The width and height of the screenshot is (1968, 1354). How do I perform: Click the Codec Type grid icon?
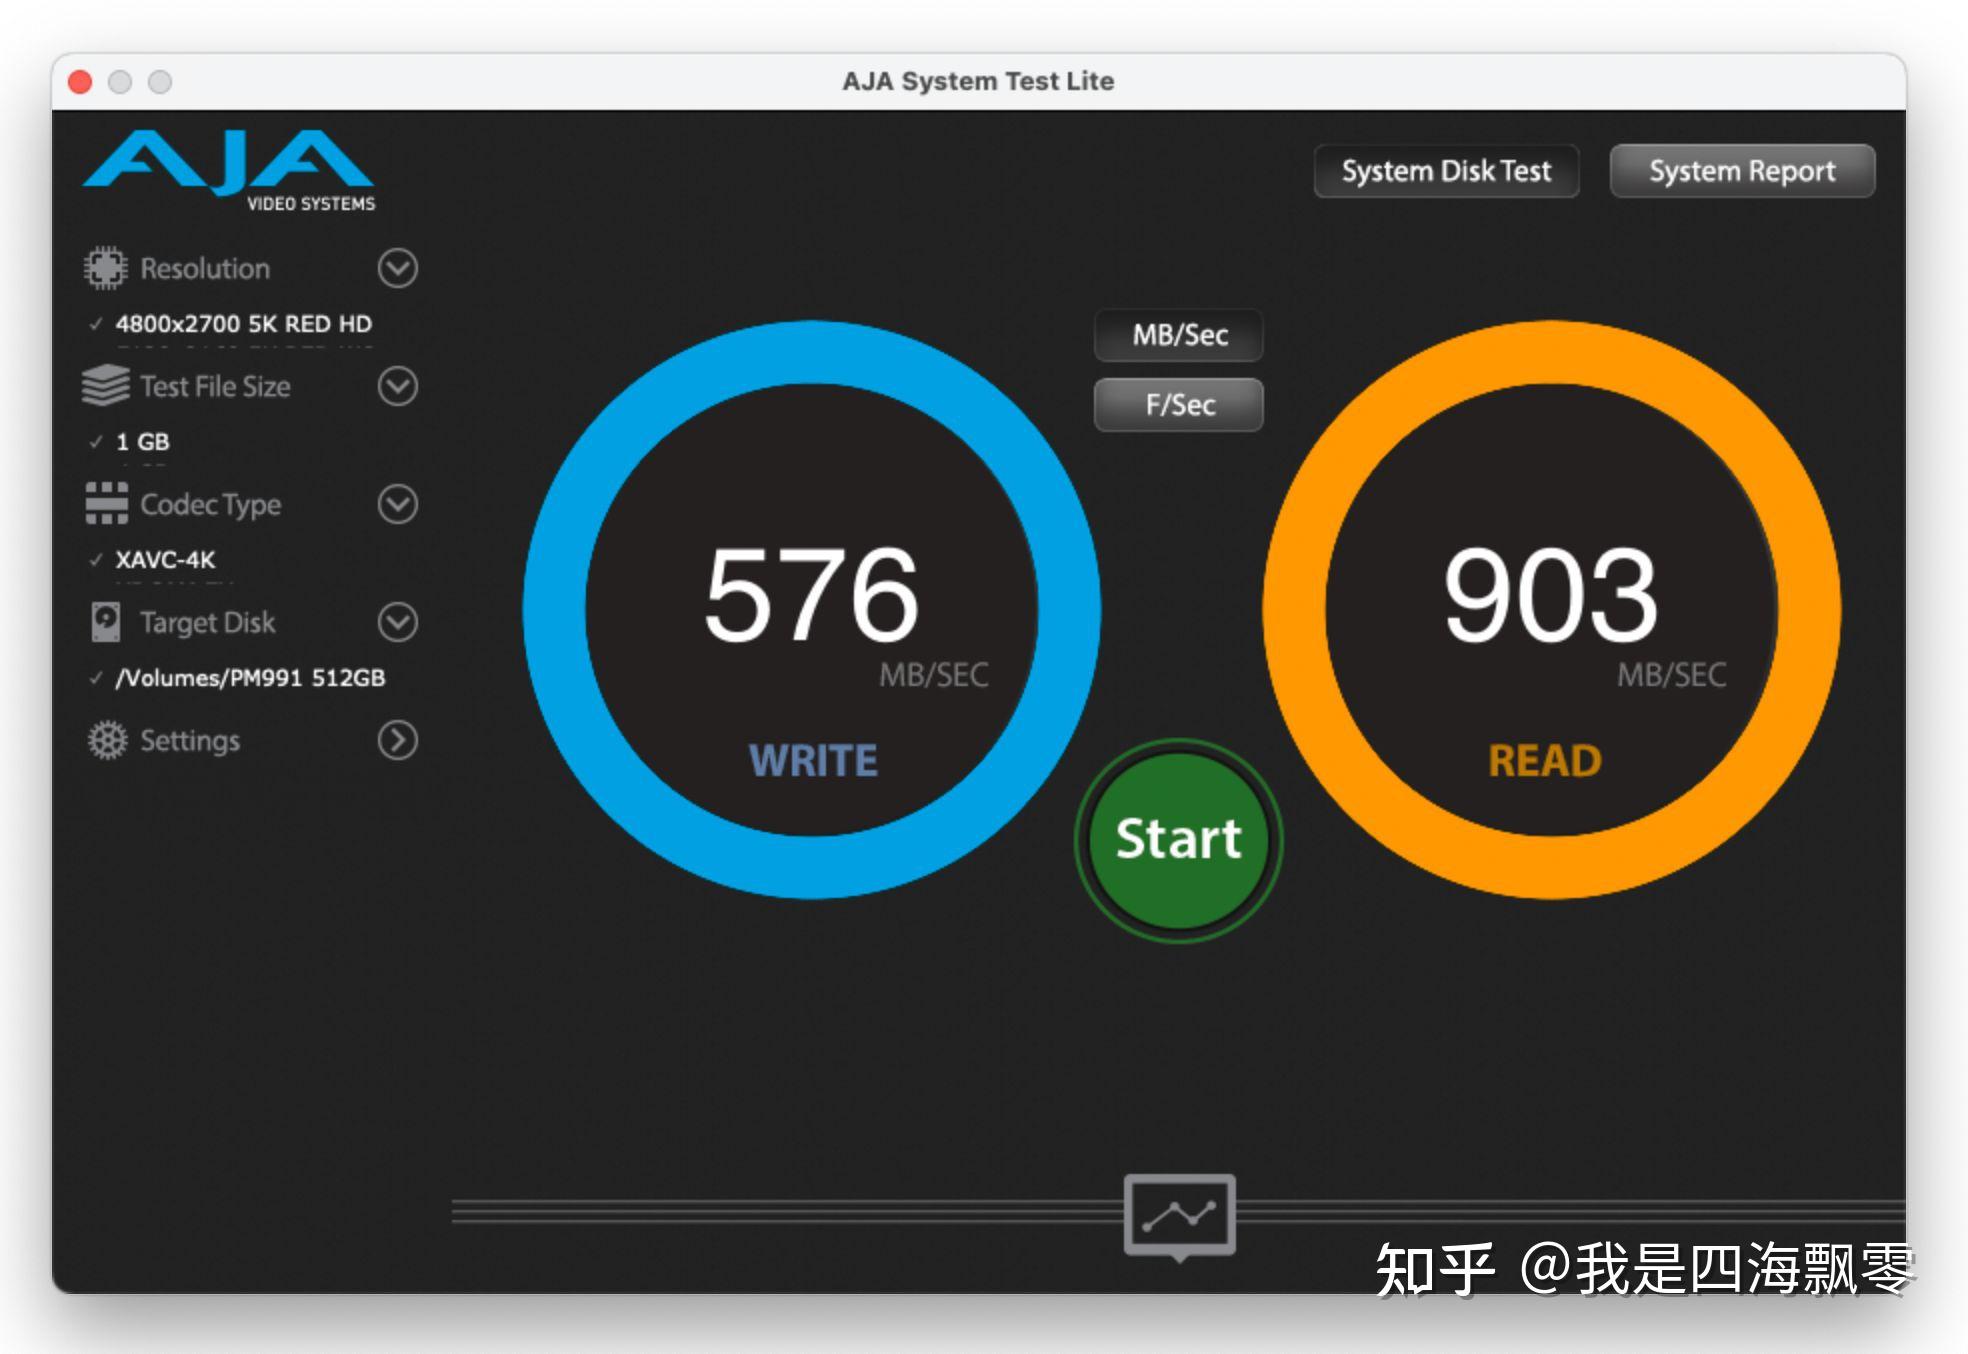[x=103, y=504]
